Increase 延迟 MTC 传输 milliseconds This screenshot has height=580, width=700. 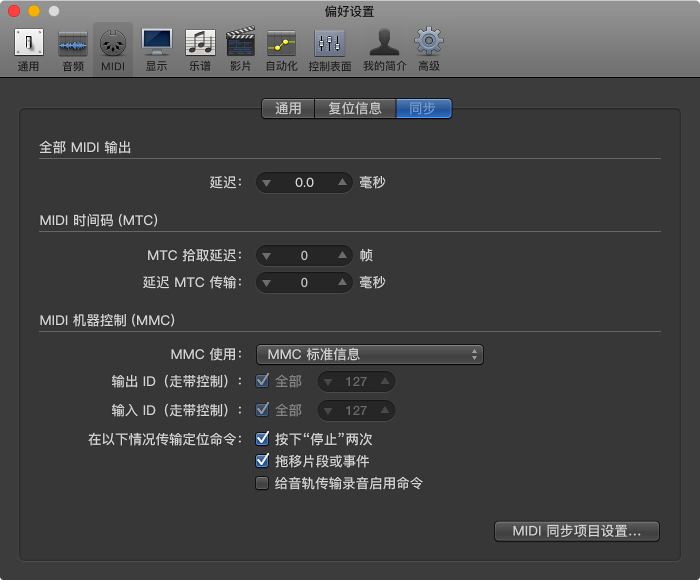pos(342,282)
